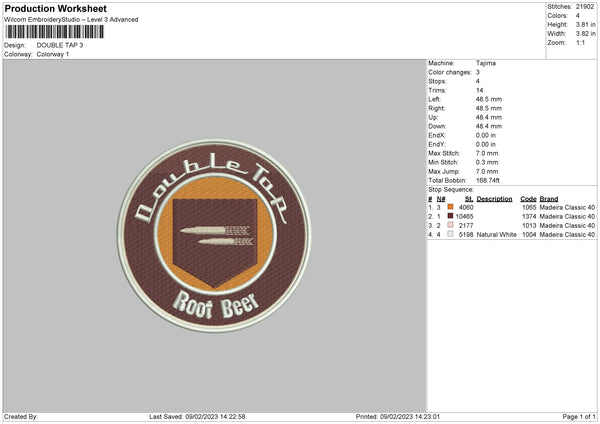Click the dark brown thread color swatch

coord(450,216)
